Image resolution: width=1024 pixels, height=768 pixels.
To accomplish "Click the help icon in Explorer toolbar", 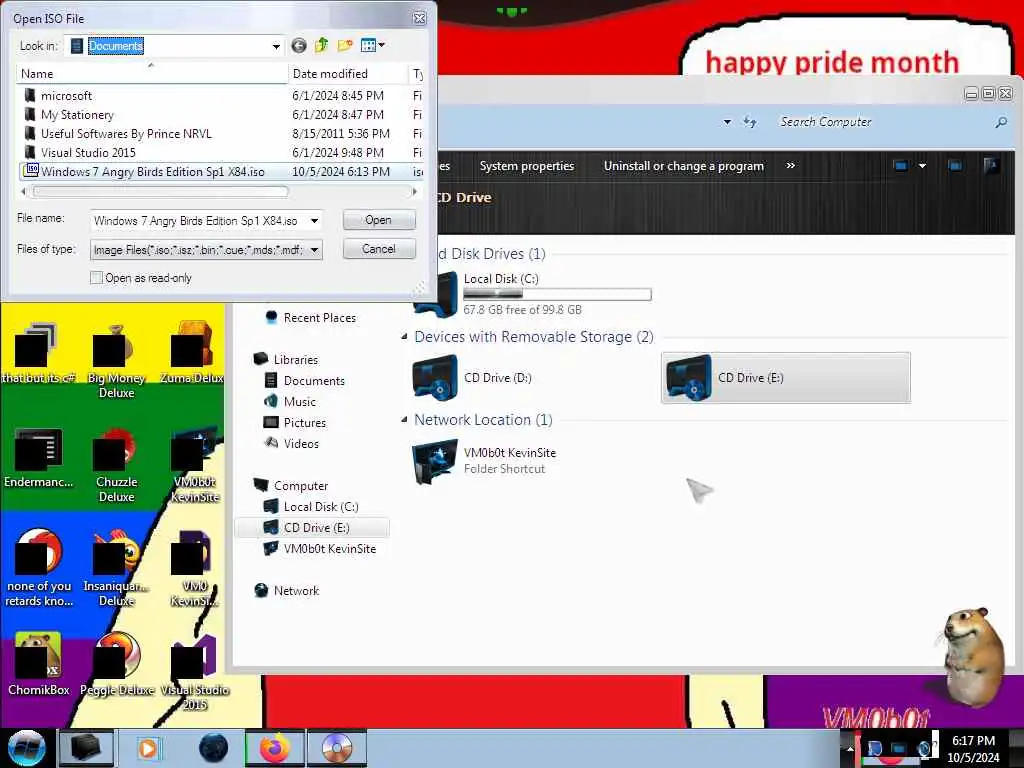I will (x=991, y=166).
